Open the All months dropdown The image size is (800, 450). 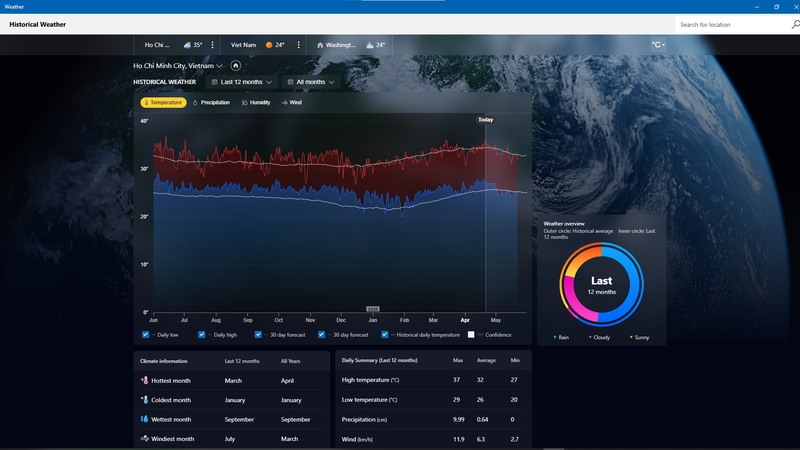coord(310,82)
